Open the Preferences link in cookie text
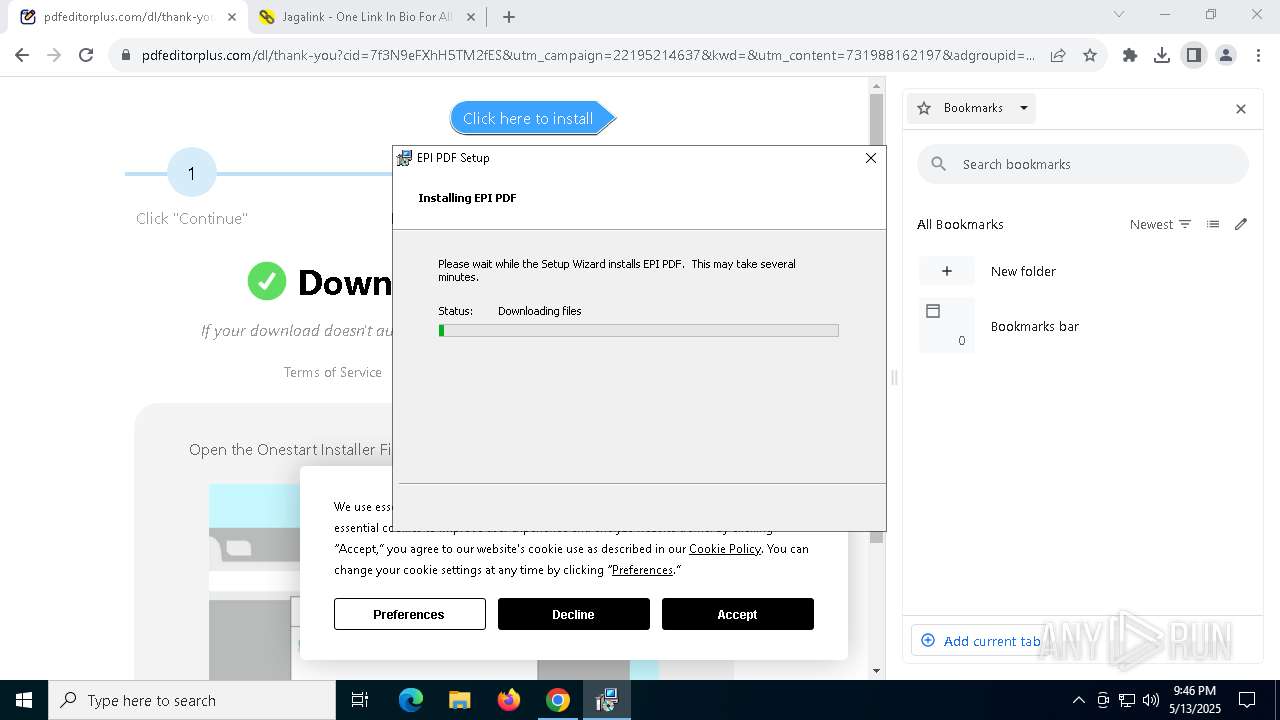The width and height of the screenshot is (1280, 720). point(642,570)
